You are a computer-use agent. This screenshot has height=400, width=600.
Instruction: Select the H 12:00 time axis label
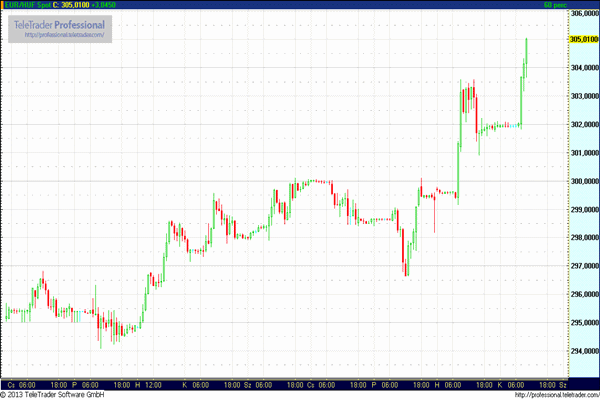pos(148,384)
